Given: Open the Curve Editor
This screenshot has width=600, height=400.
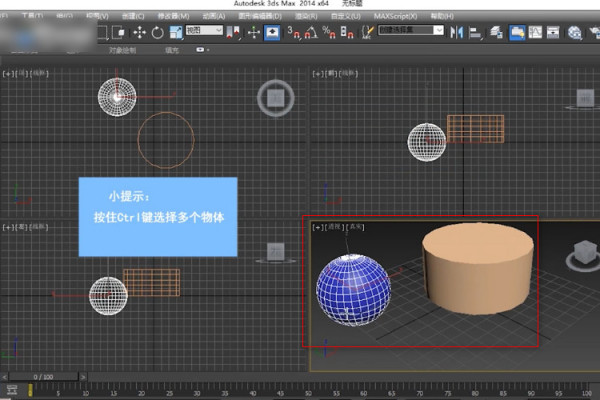Looking at the screenshot, I should coord(535,33).
